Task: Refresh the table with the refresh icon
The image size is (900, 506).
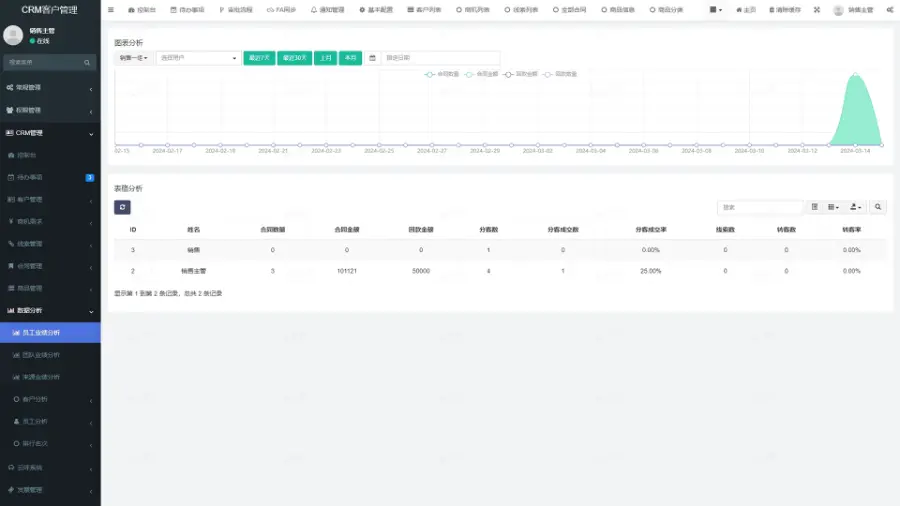Action: coord(122,207)
